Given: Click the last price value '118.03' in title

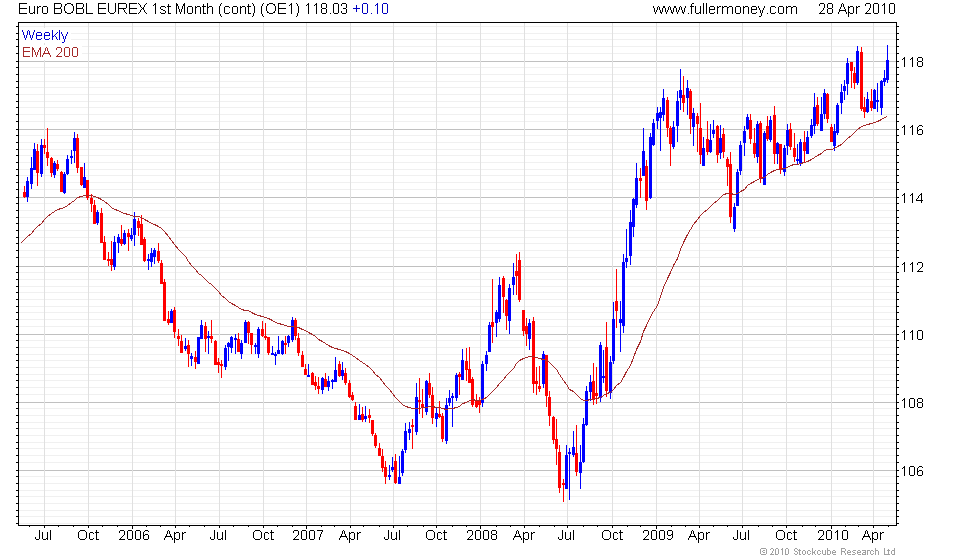Looking at the screenshot, I should coord(326,9).
